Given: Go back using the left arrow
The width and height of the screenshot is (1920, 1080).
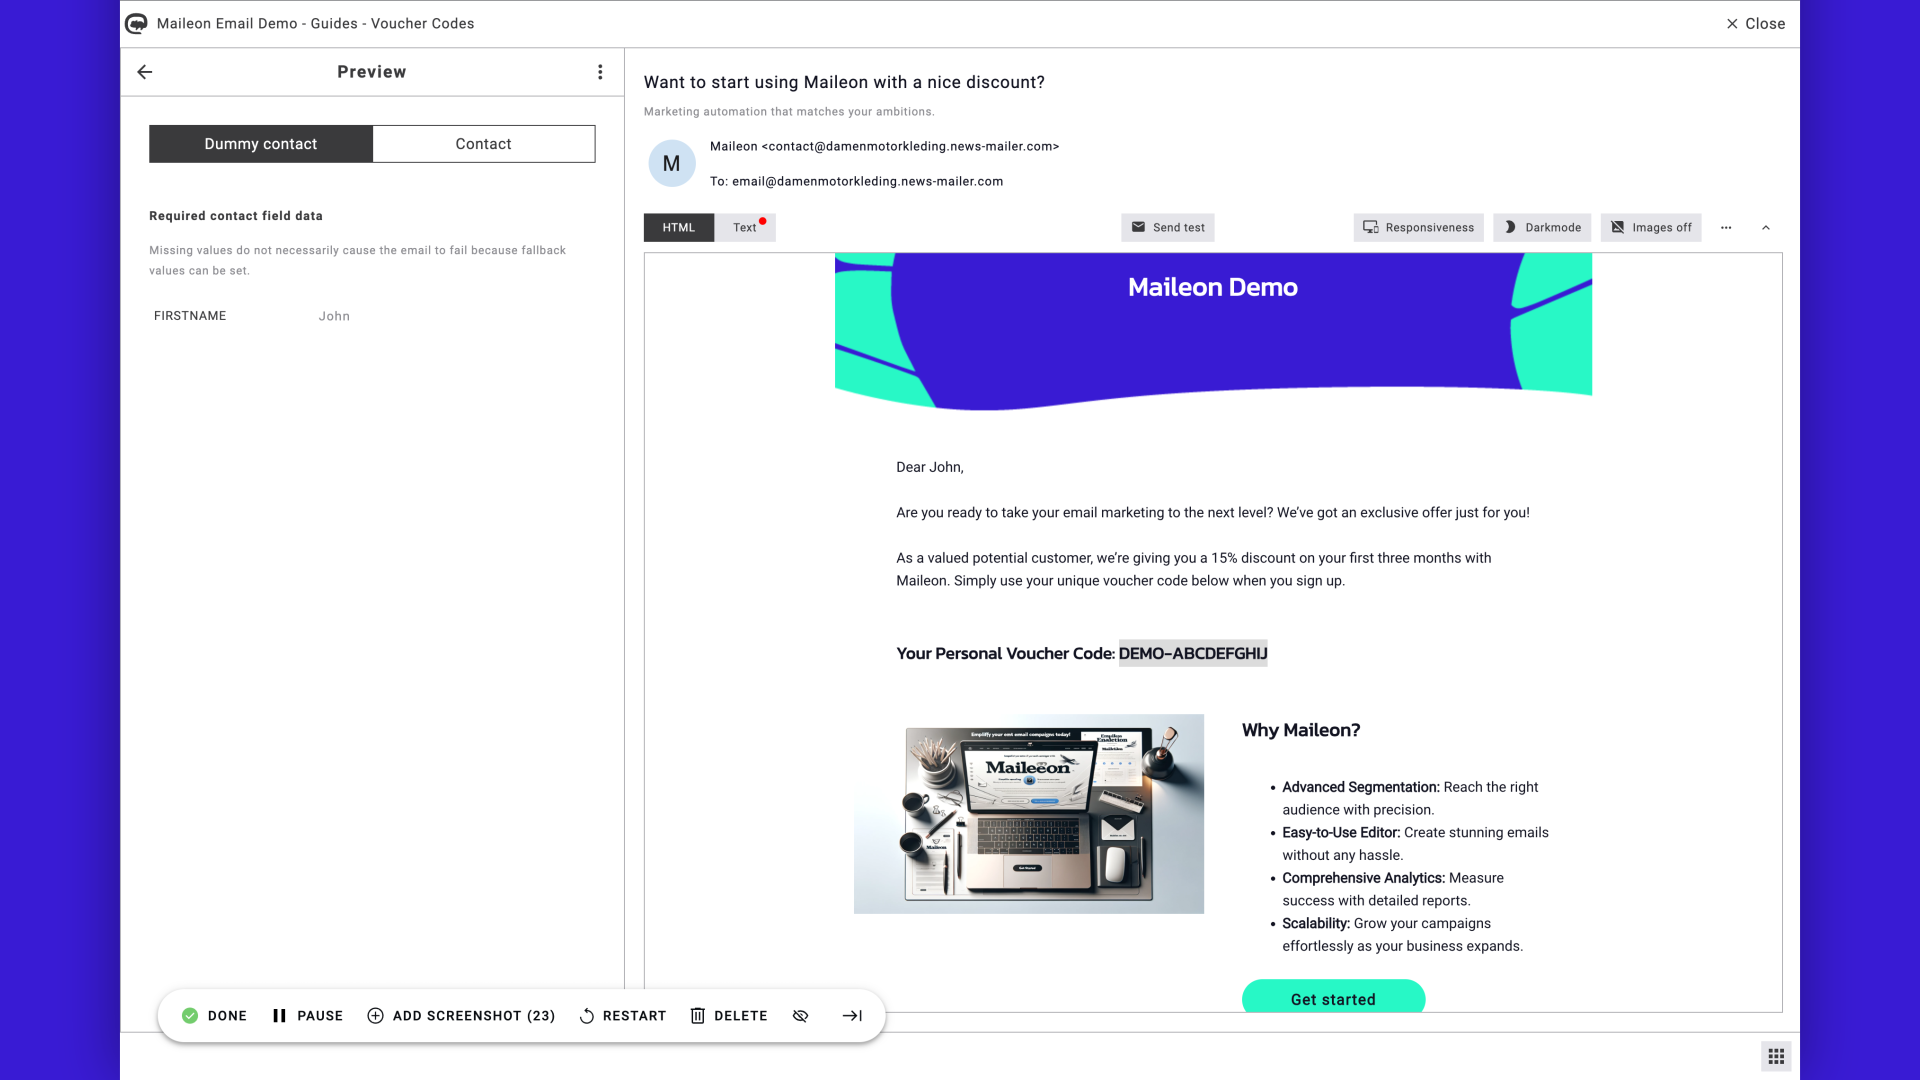Looking at the screenshot, I should 145,72.
